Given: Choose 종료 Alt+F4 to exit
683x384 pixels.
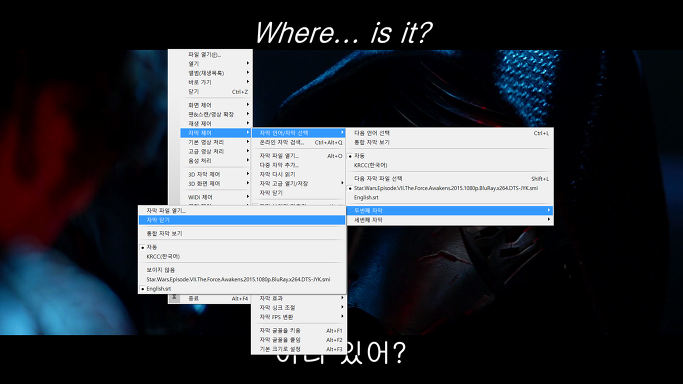Looking at the screenshot, I should coord(216,298).
